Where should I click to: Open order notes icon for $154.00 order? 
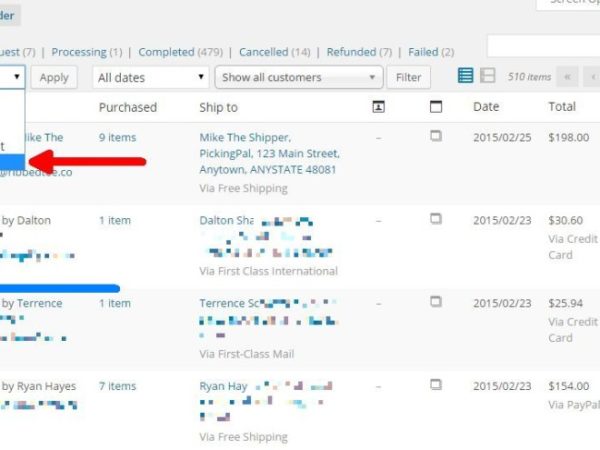(436, 385)
